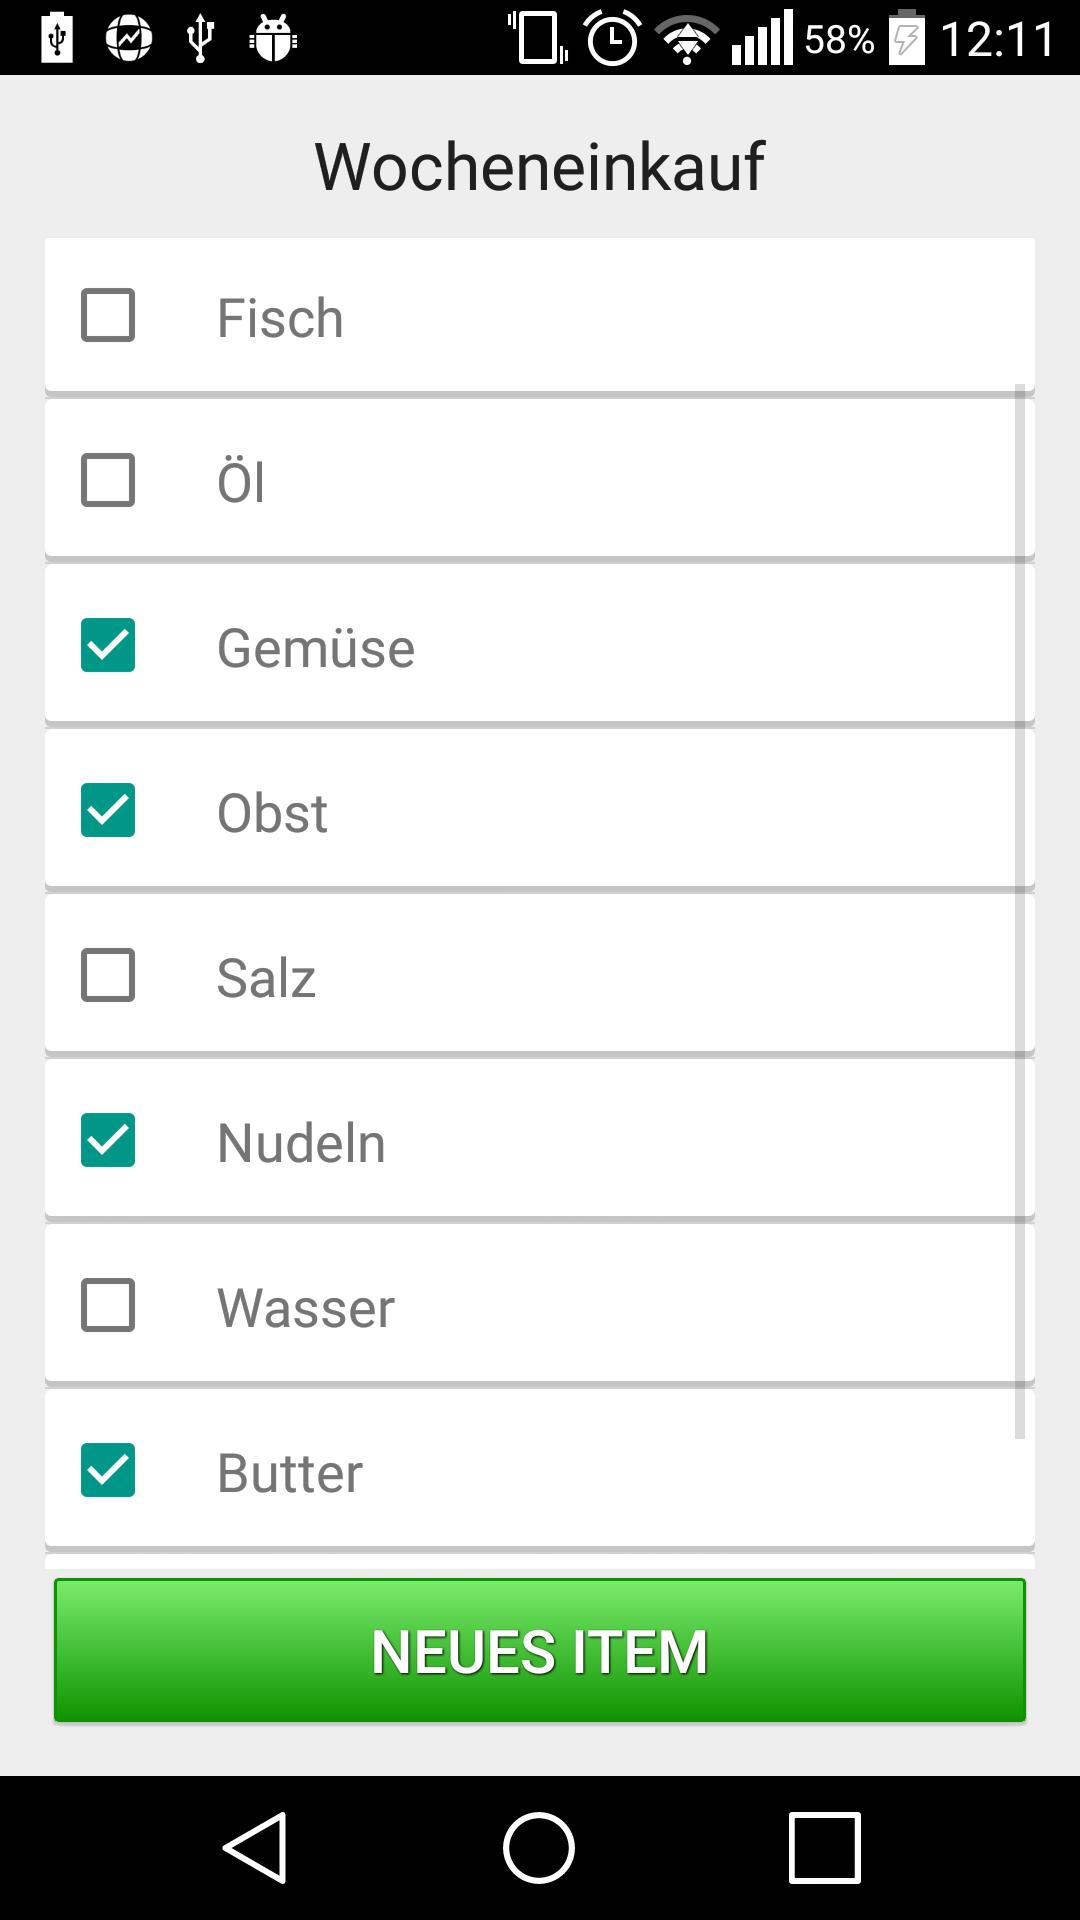The width and height of the screenshot is (1080, 1920).
Task: Tap the USB debugging bug icon
Action: pyautogui.click(x=273, y=38)
